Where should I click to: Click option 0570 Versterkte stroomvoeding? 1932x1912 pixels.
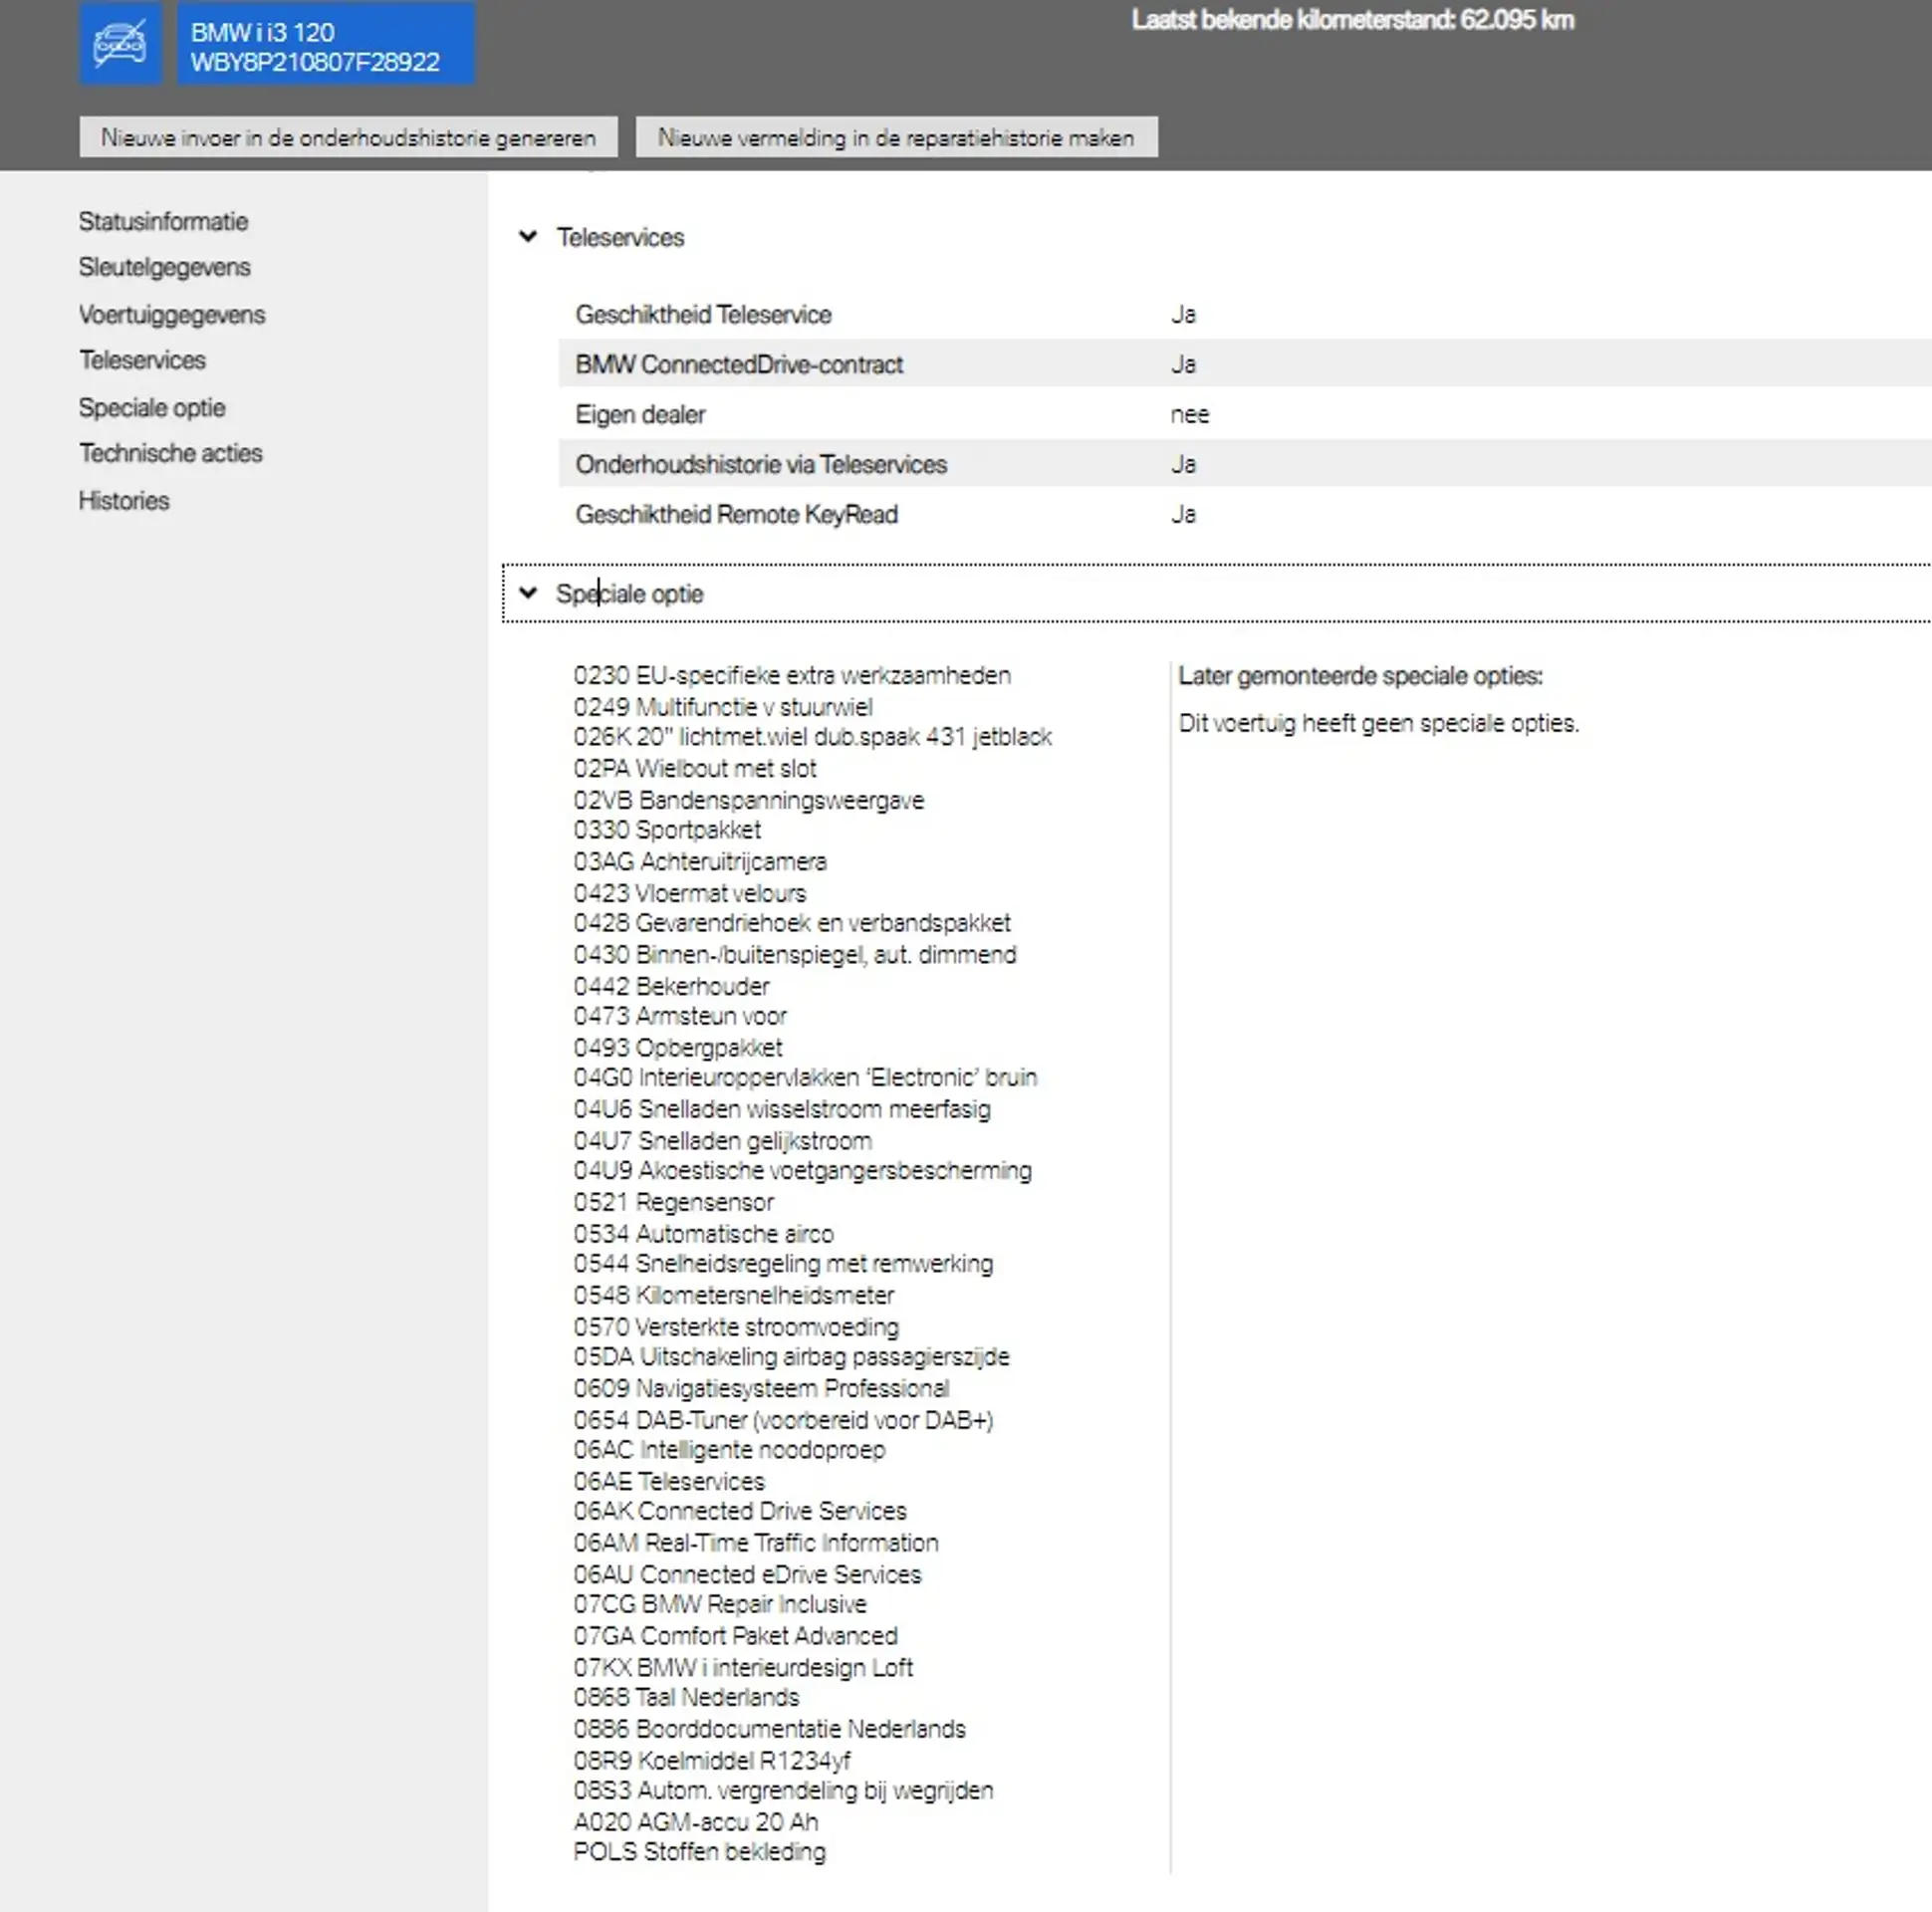pos(736,1327)
